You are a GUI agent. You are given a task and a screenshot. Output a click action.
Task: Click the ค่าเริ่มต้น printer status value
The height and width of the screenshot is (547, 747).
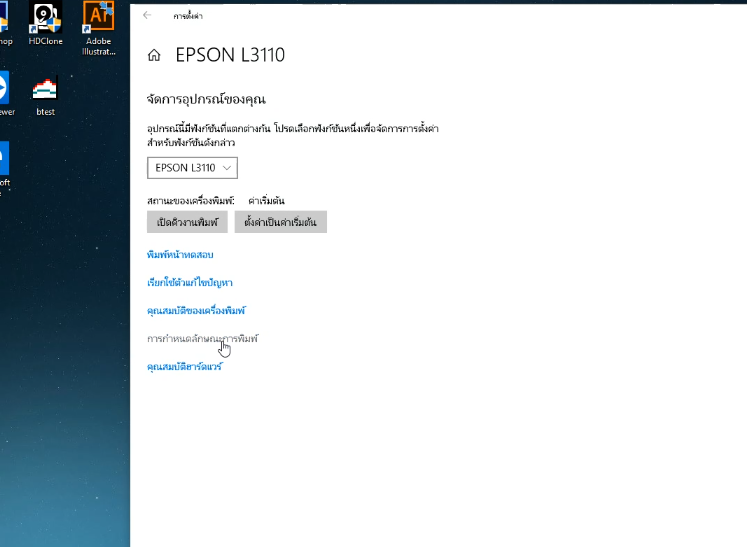266,201
